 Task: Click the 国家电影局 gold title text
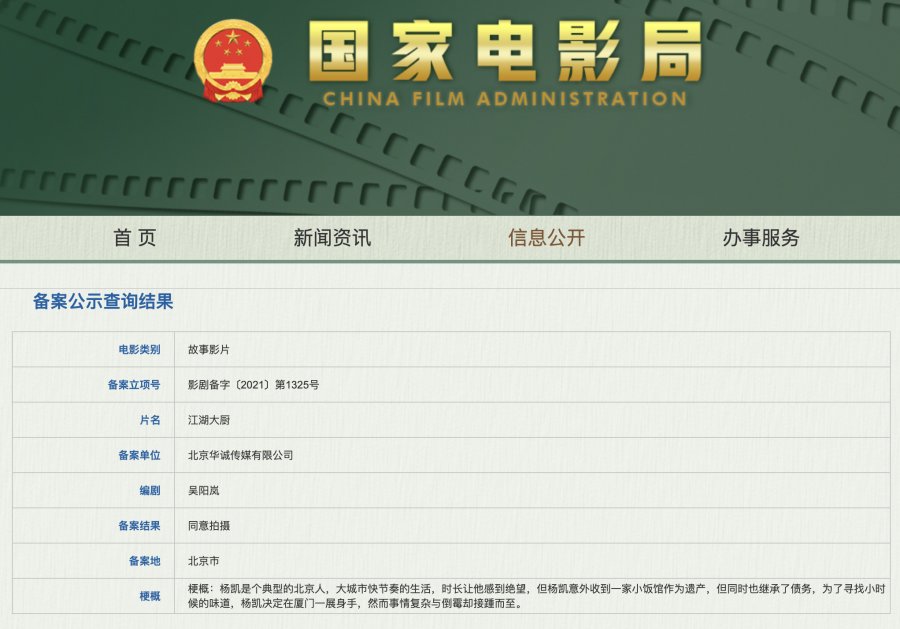(x=504, y=50)
